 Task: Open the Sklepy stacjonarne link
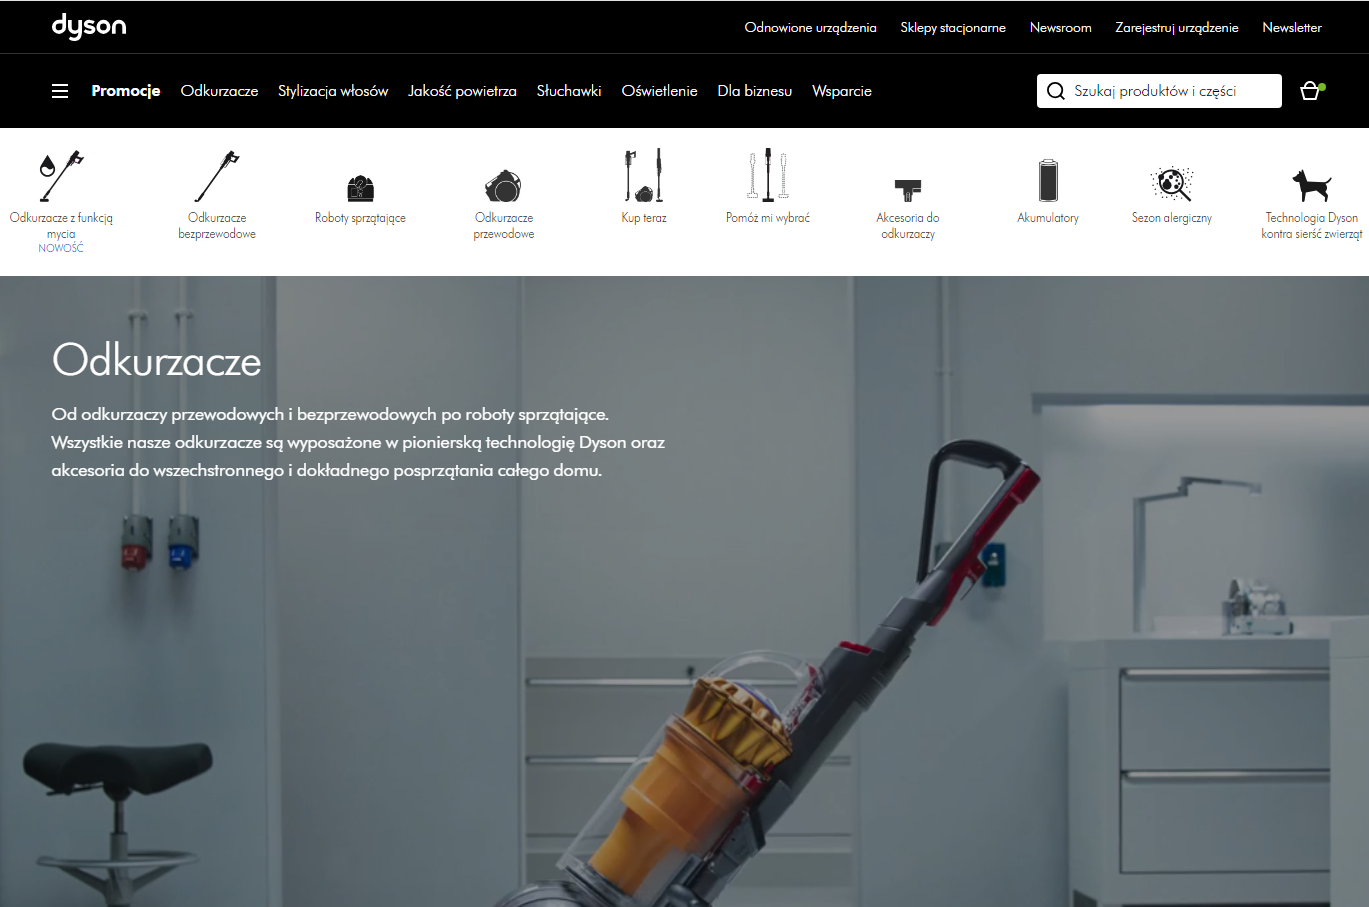click(x=953, y=28)
